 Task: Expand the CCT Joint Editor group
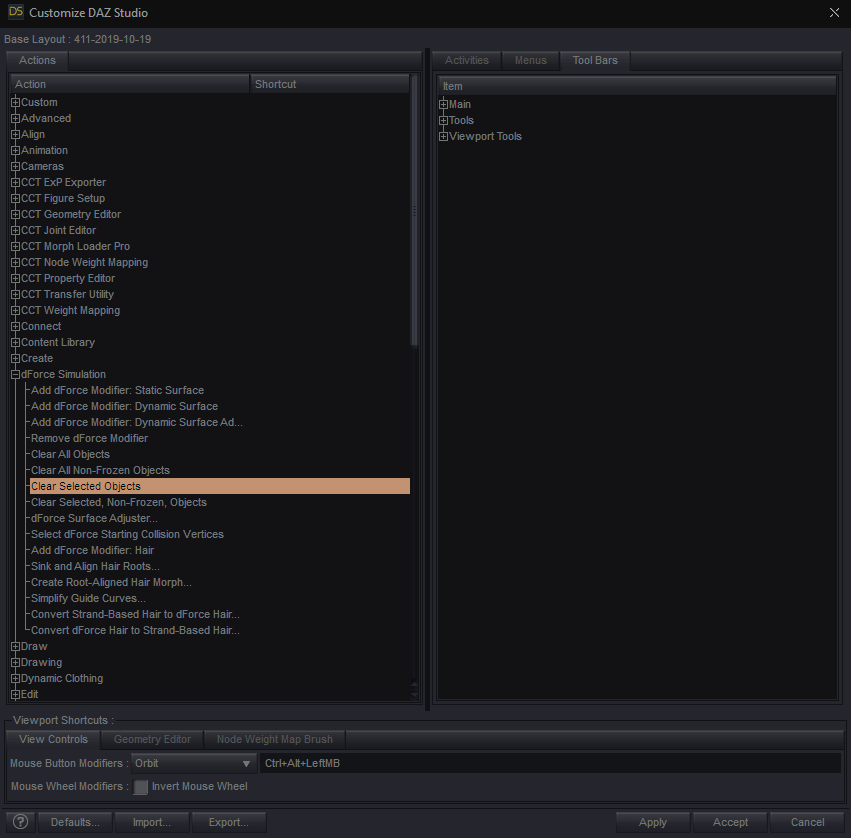coord(16,230)
